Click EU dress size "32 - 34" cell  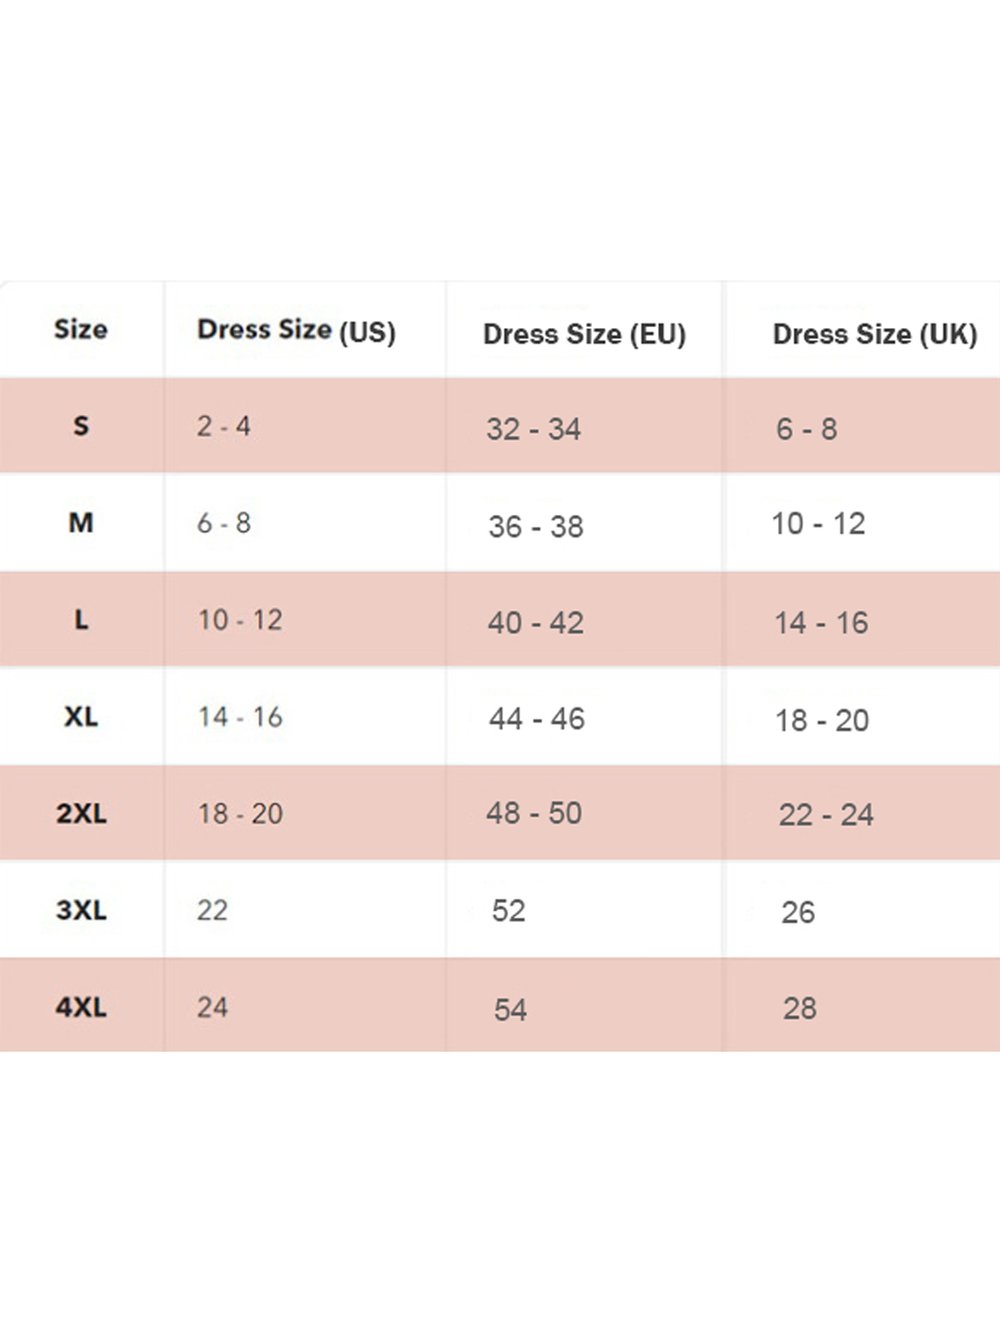click(533, 430)
